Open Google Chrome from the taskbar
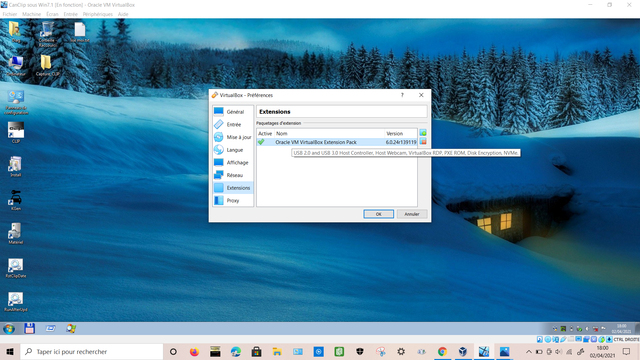Screen dimensions: 640x360 tap(442, 351)
